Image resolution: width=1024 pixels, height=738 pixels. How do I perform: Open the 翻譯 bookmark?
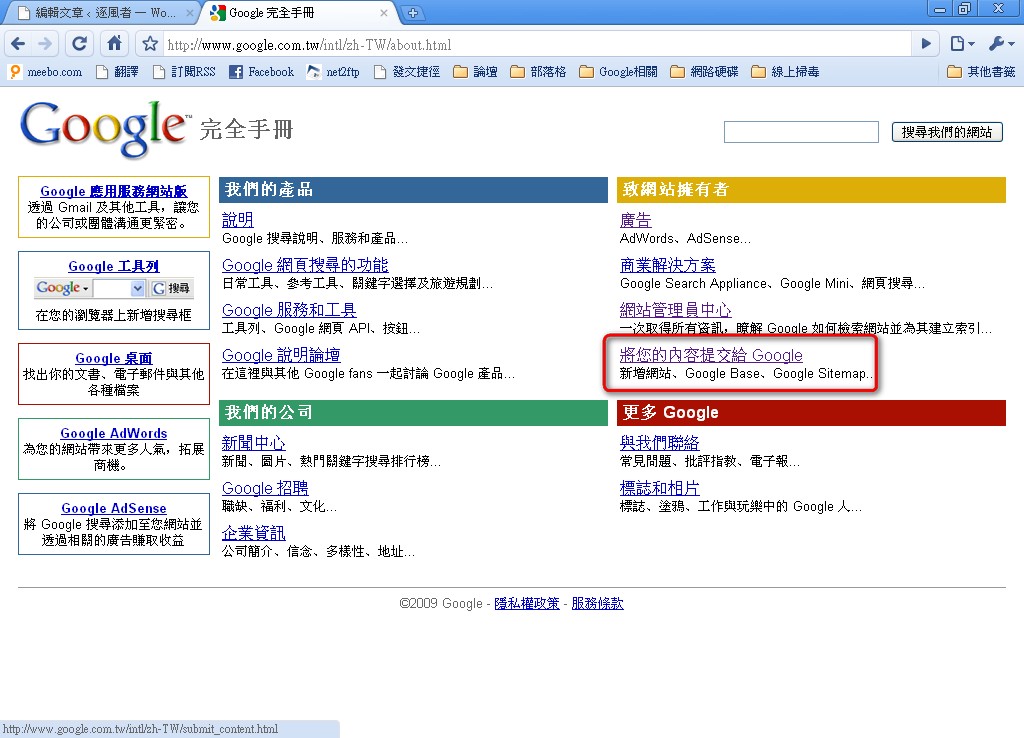point(118,72)
